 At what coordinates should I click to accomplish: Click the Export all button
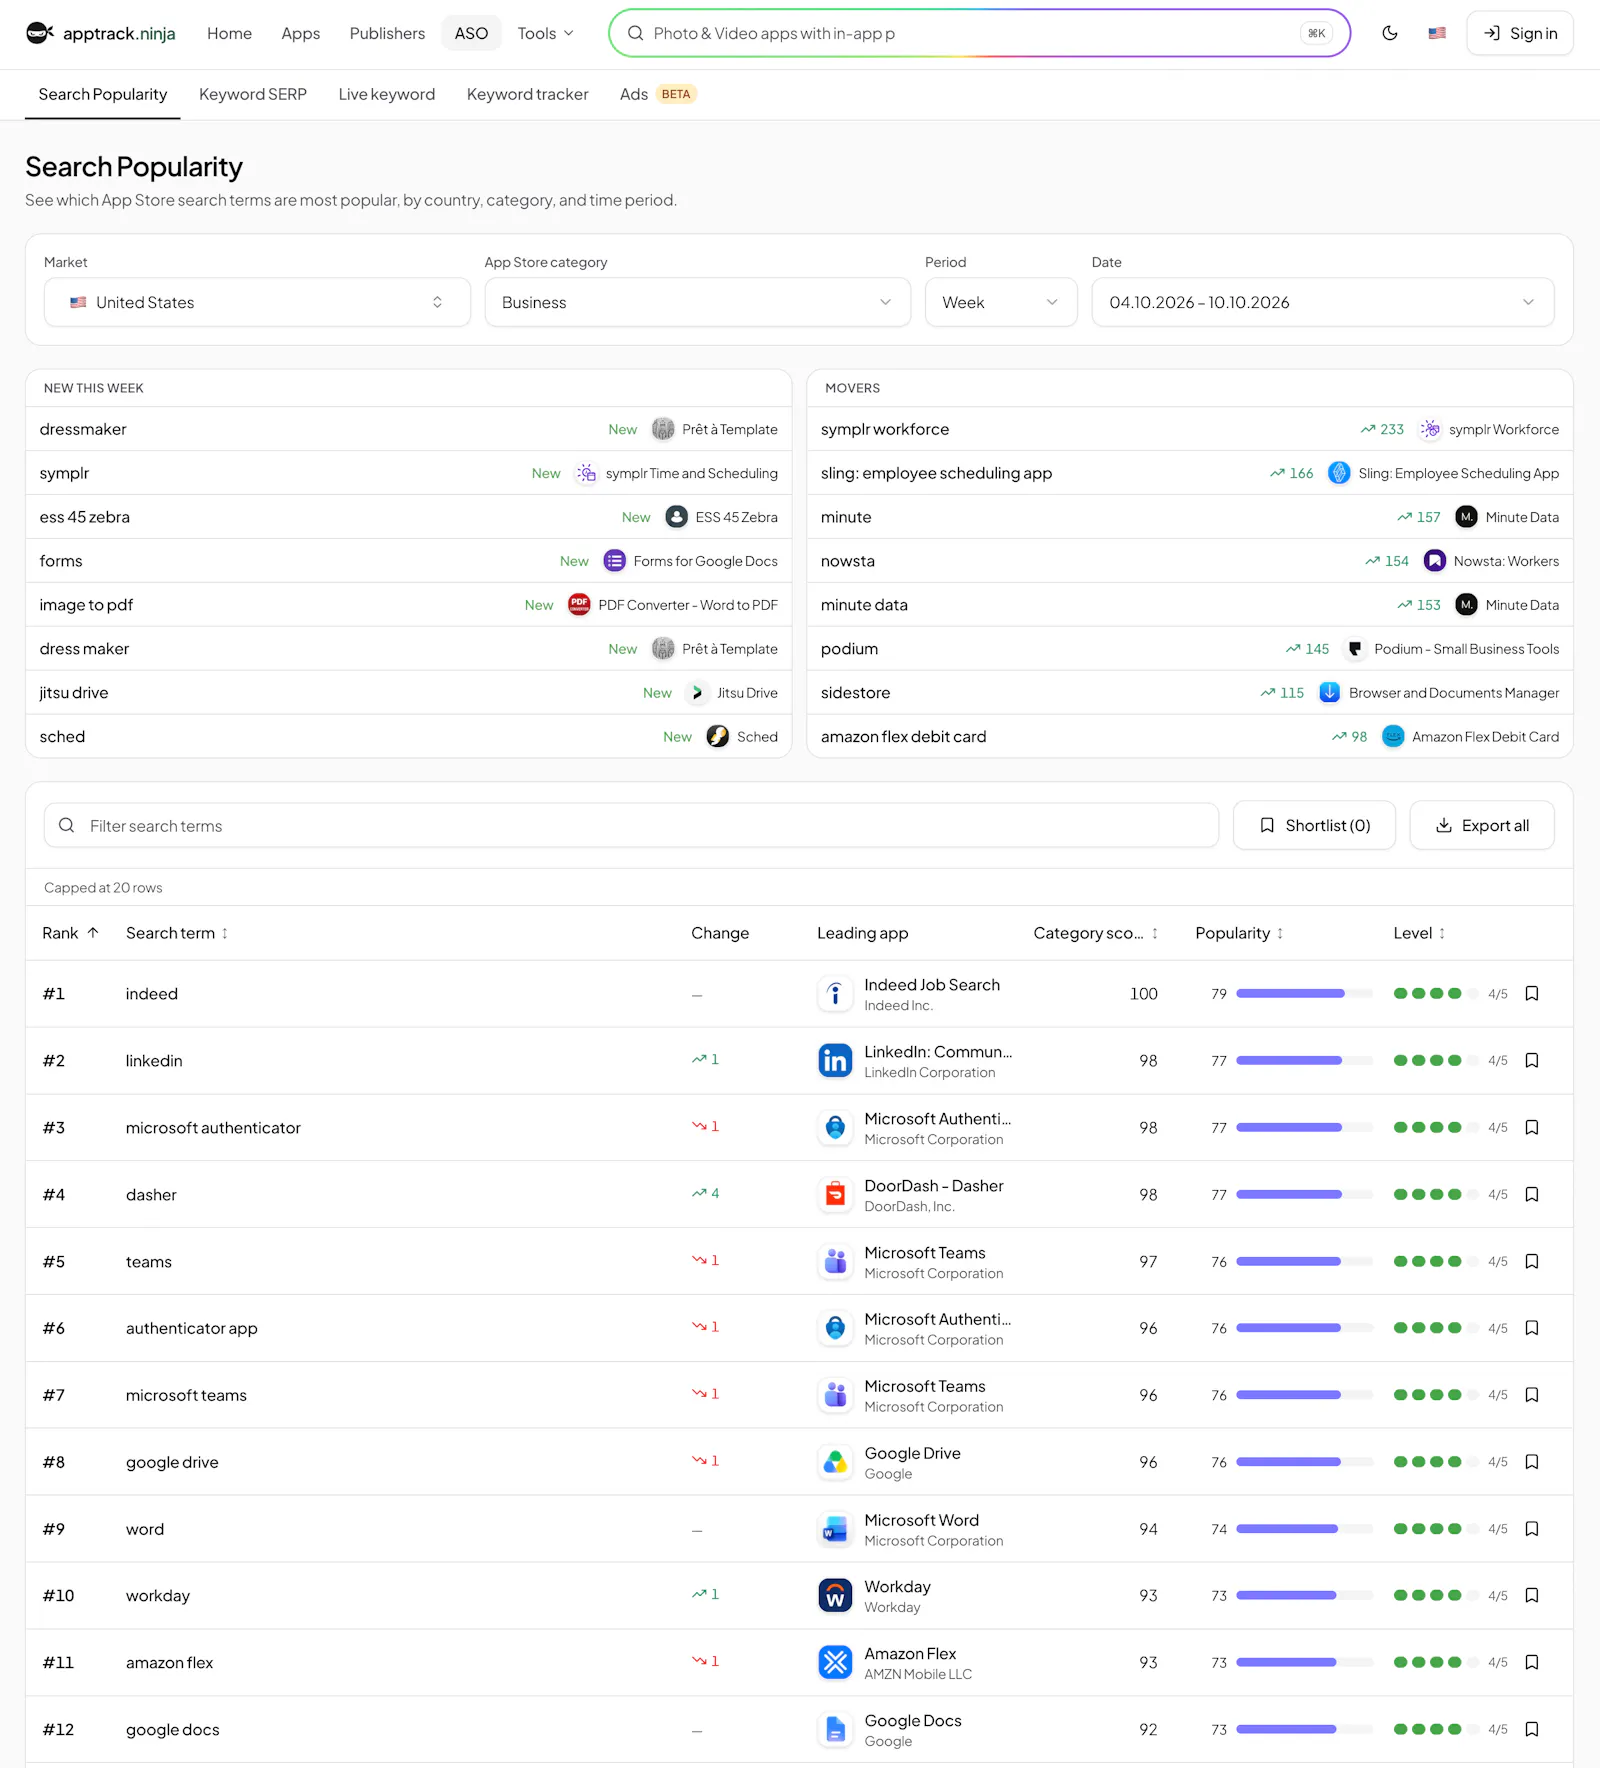coord(1481,825)
